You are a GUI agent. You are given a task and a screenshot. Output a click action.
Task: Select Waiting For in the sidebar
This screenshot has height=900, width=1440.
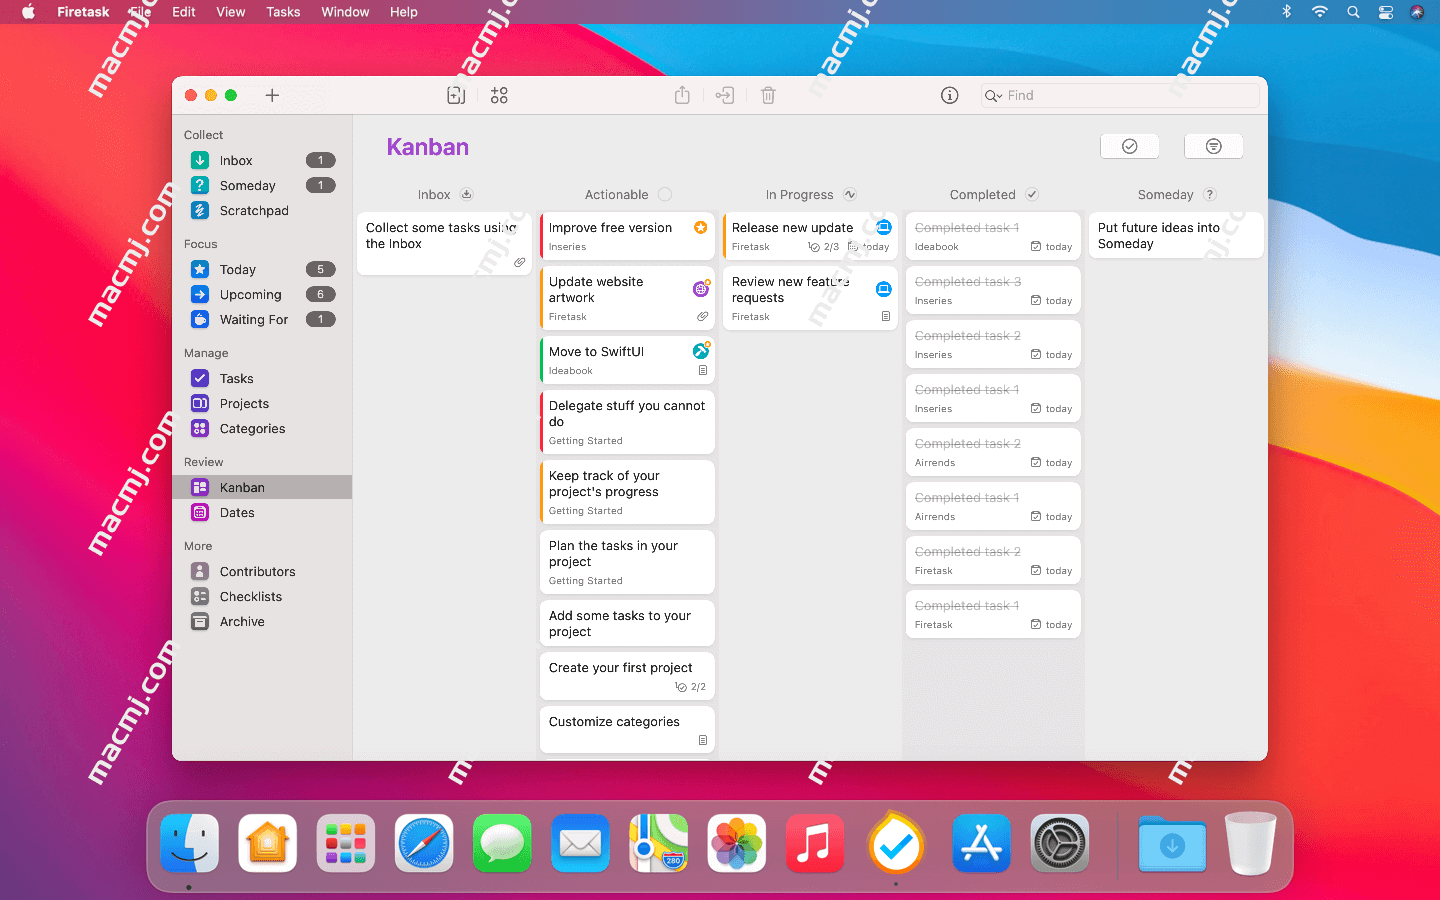tap(262, 319)
